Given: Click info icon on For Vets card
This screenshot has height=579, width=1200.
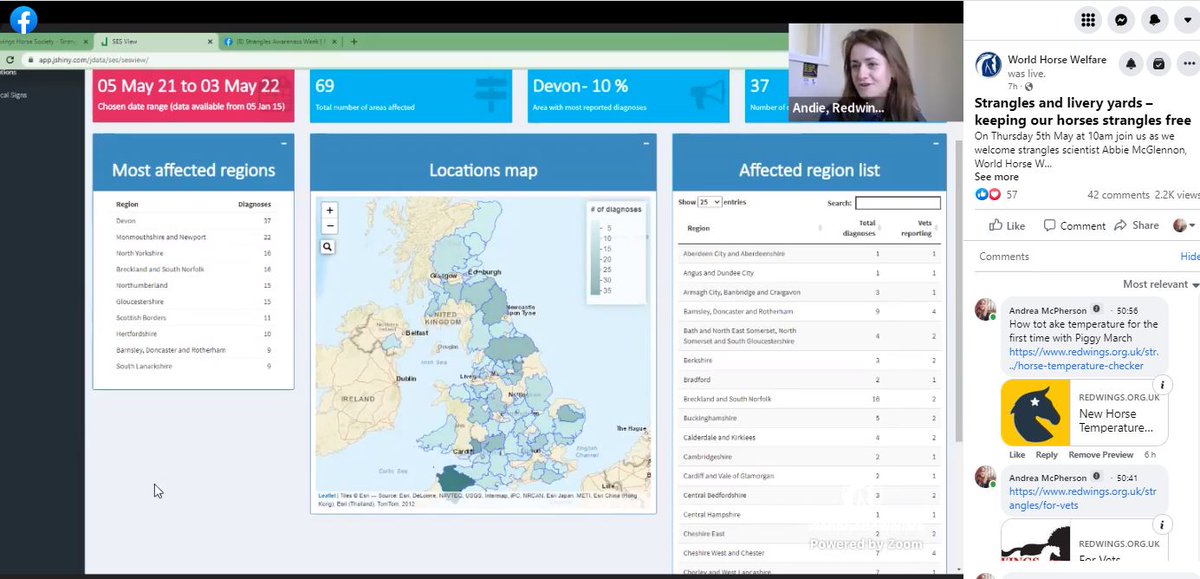Looking at the screenshot, I should tap(1162, 524).
